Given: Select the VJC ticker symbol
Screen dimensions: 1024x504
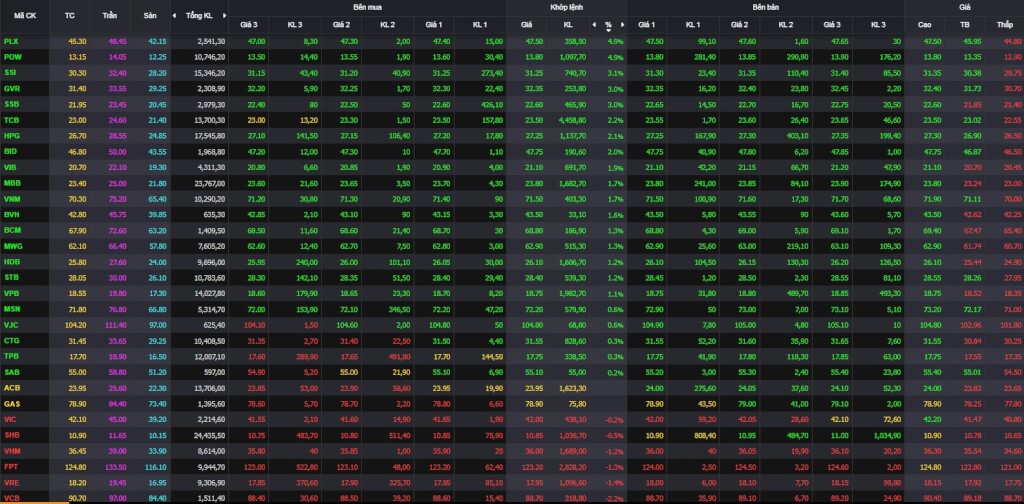Looking at the screenshot, I should point(11,325).
